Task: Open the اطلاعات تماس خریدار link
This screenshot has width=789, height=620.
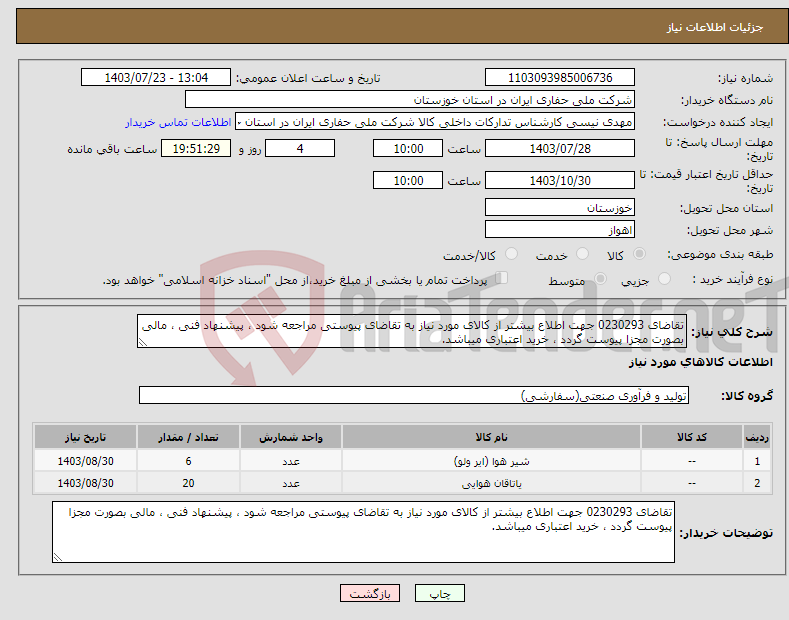Action: (178, 122)
